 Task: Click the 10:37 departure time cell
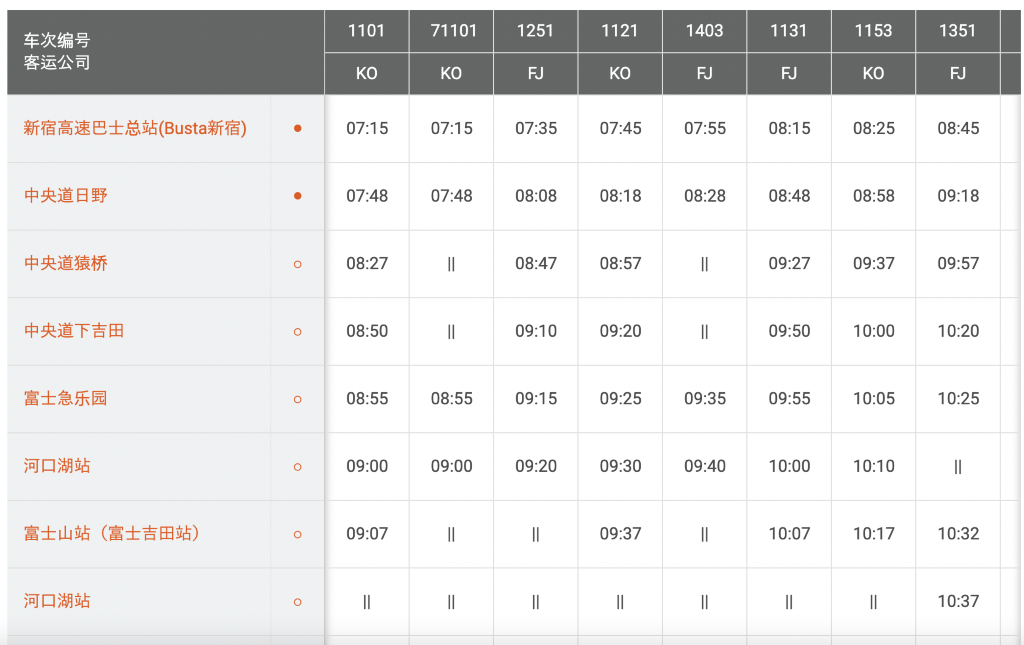coord(957,601)
